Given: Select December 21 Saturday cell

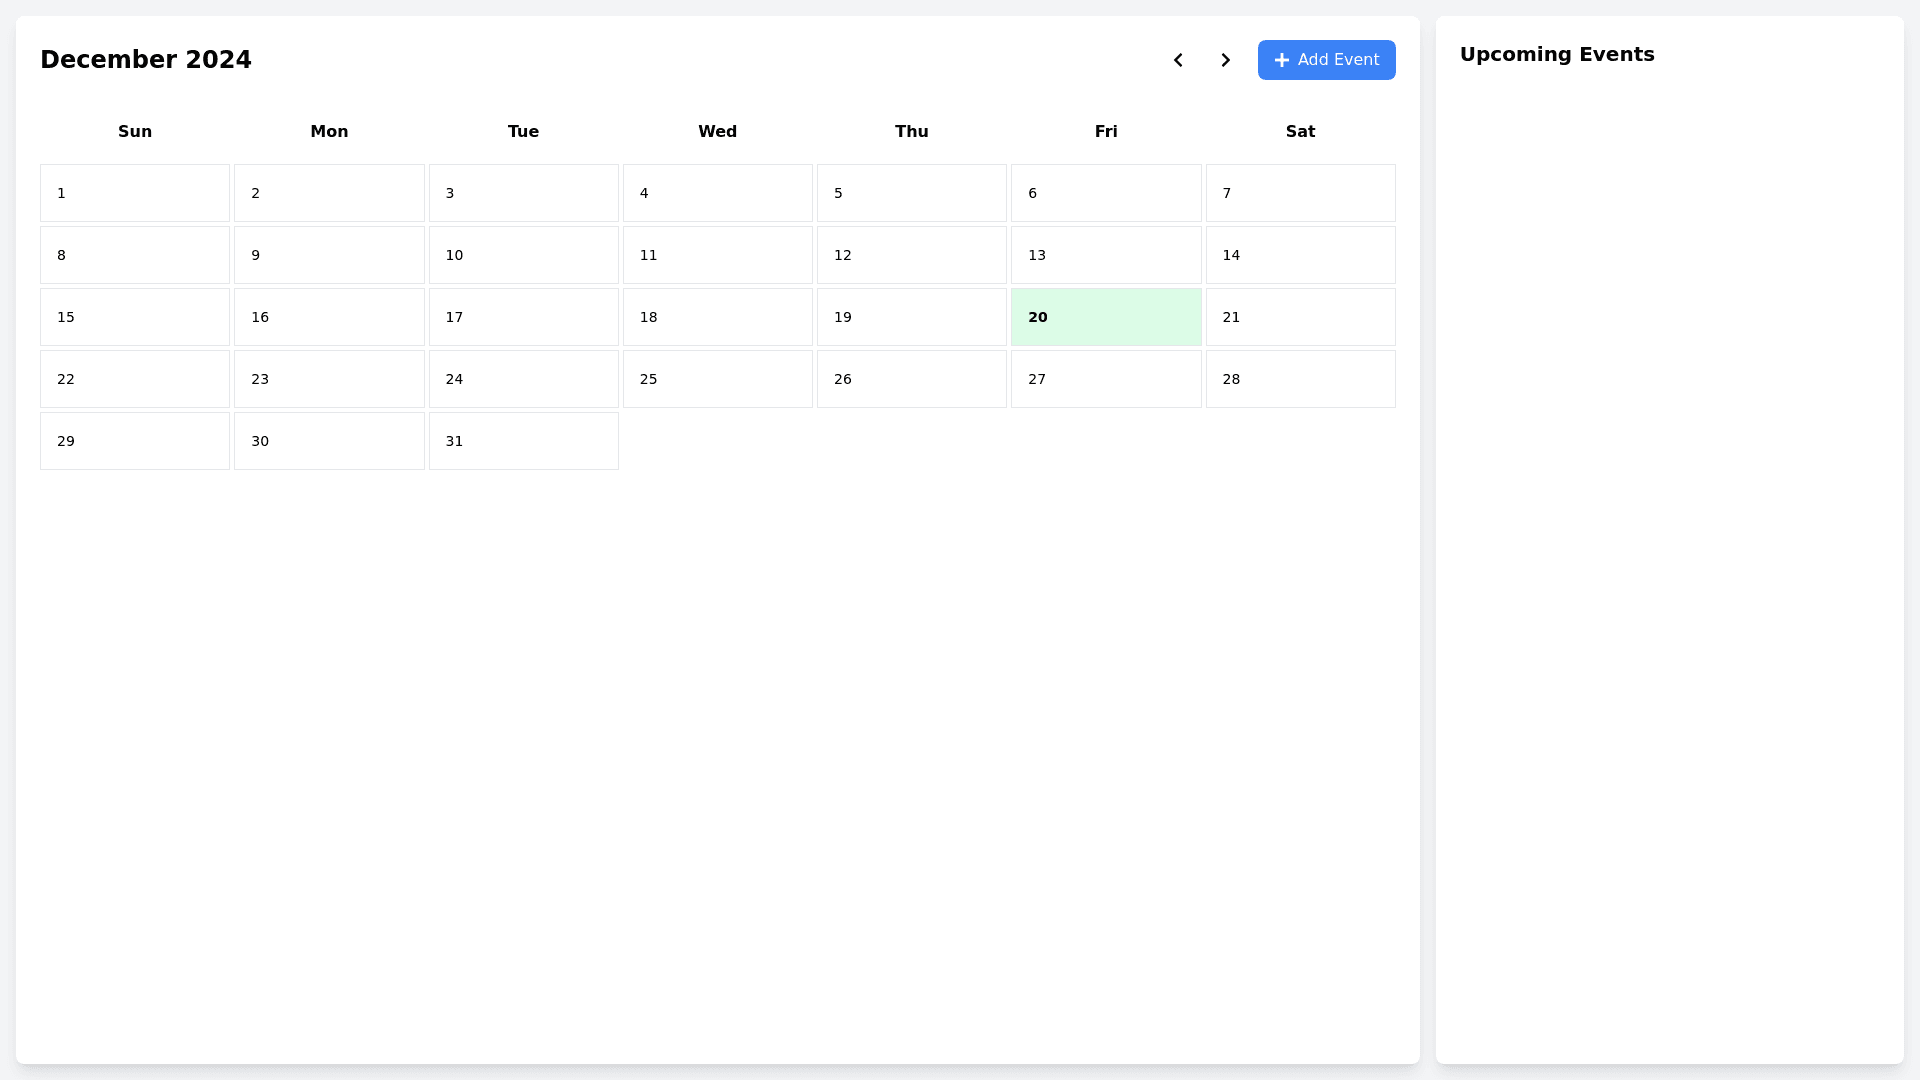Looking at the screenshot, I should (1300, 317).
